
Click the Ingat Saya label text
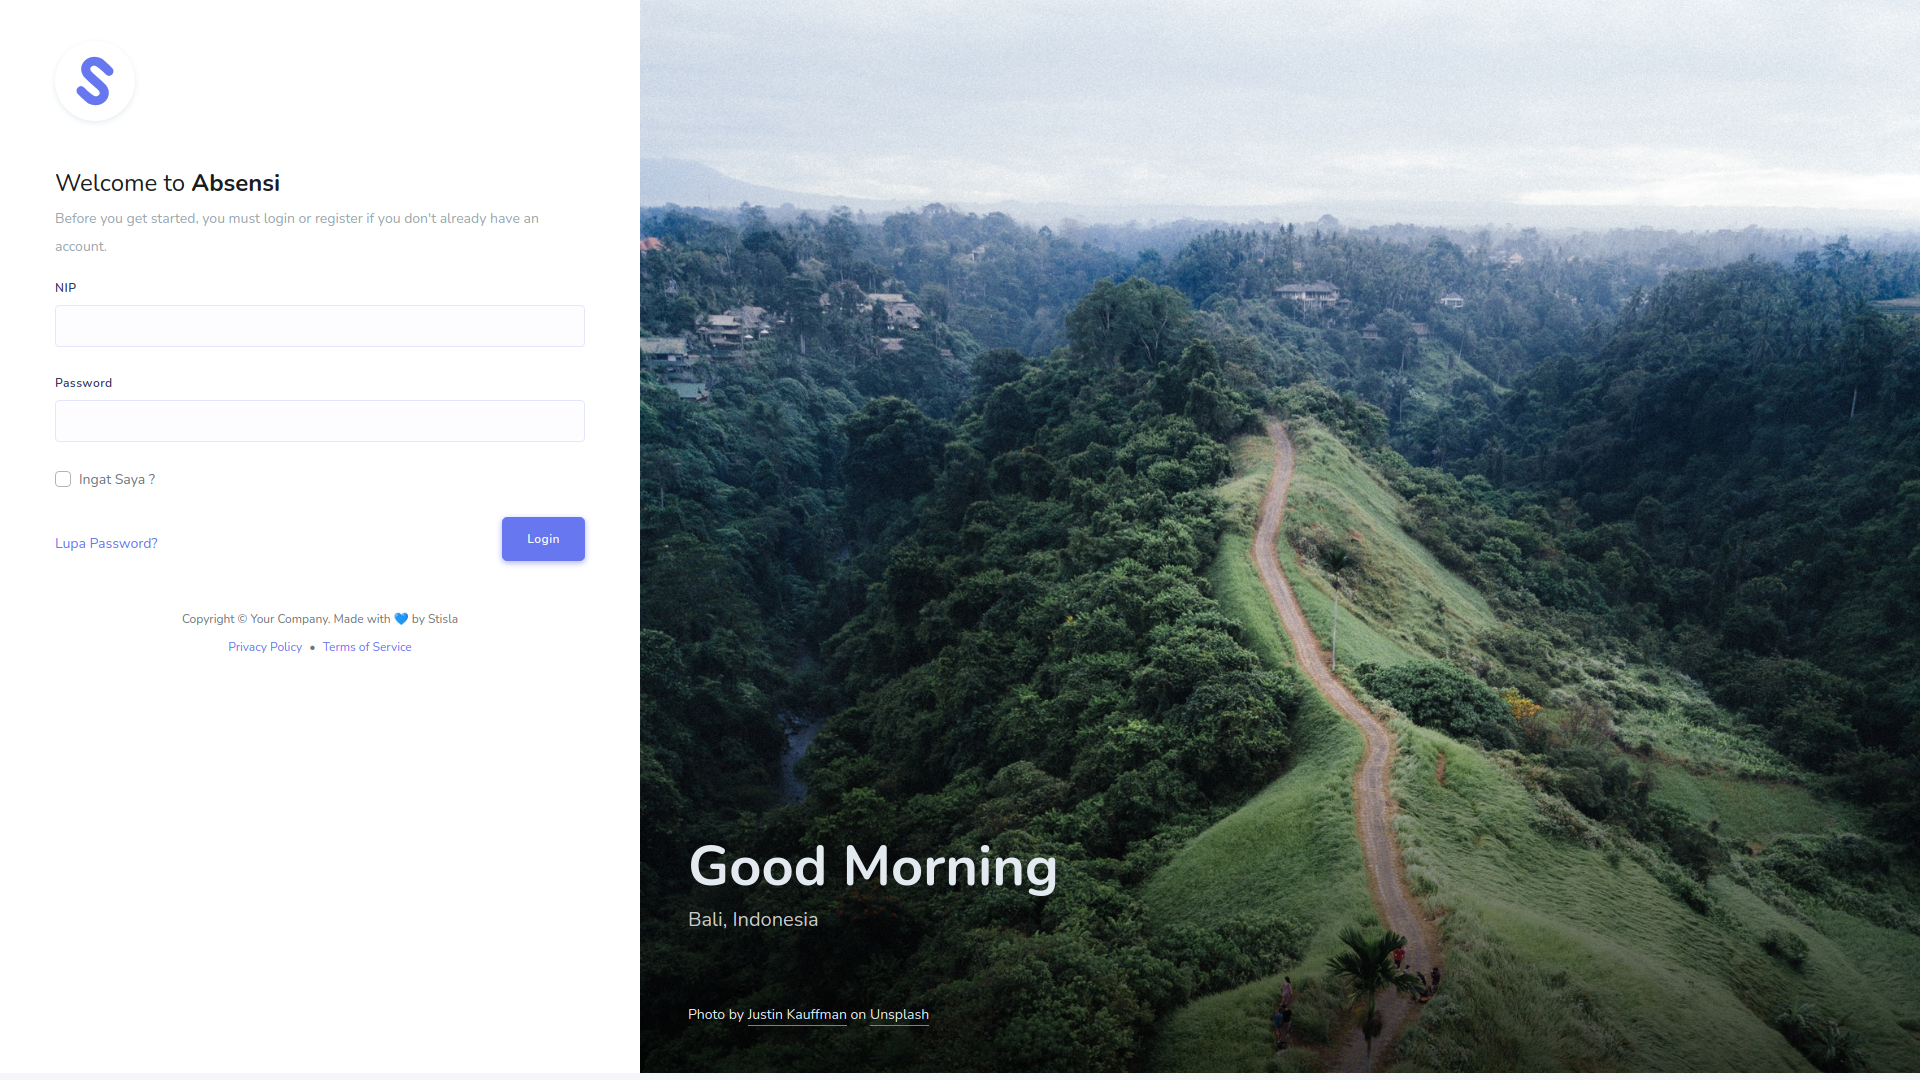117,479
